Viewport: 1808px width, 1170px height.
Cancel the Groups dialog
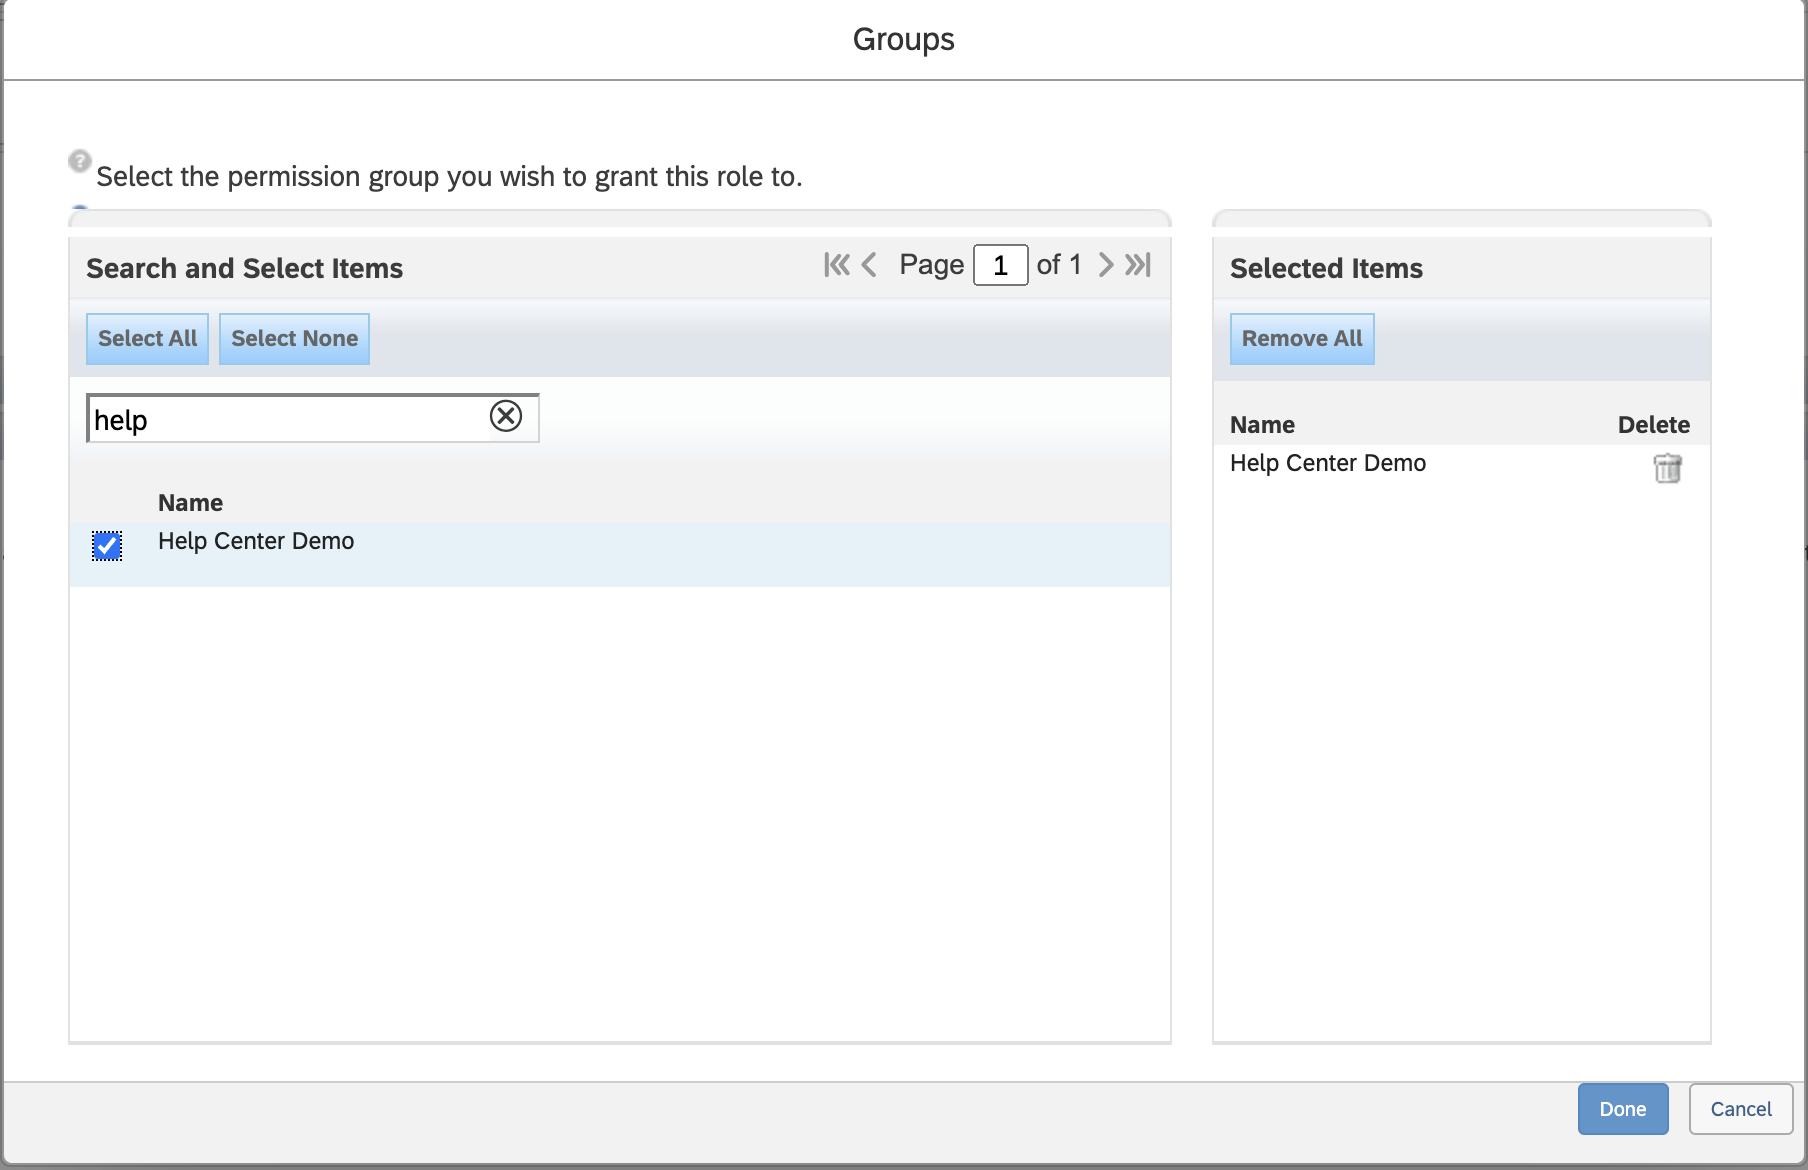1740,1109
